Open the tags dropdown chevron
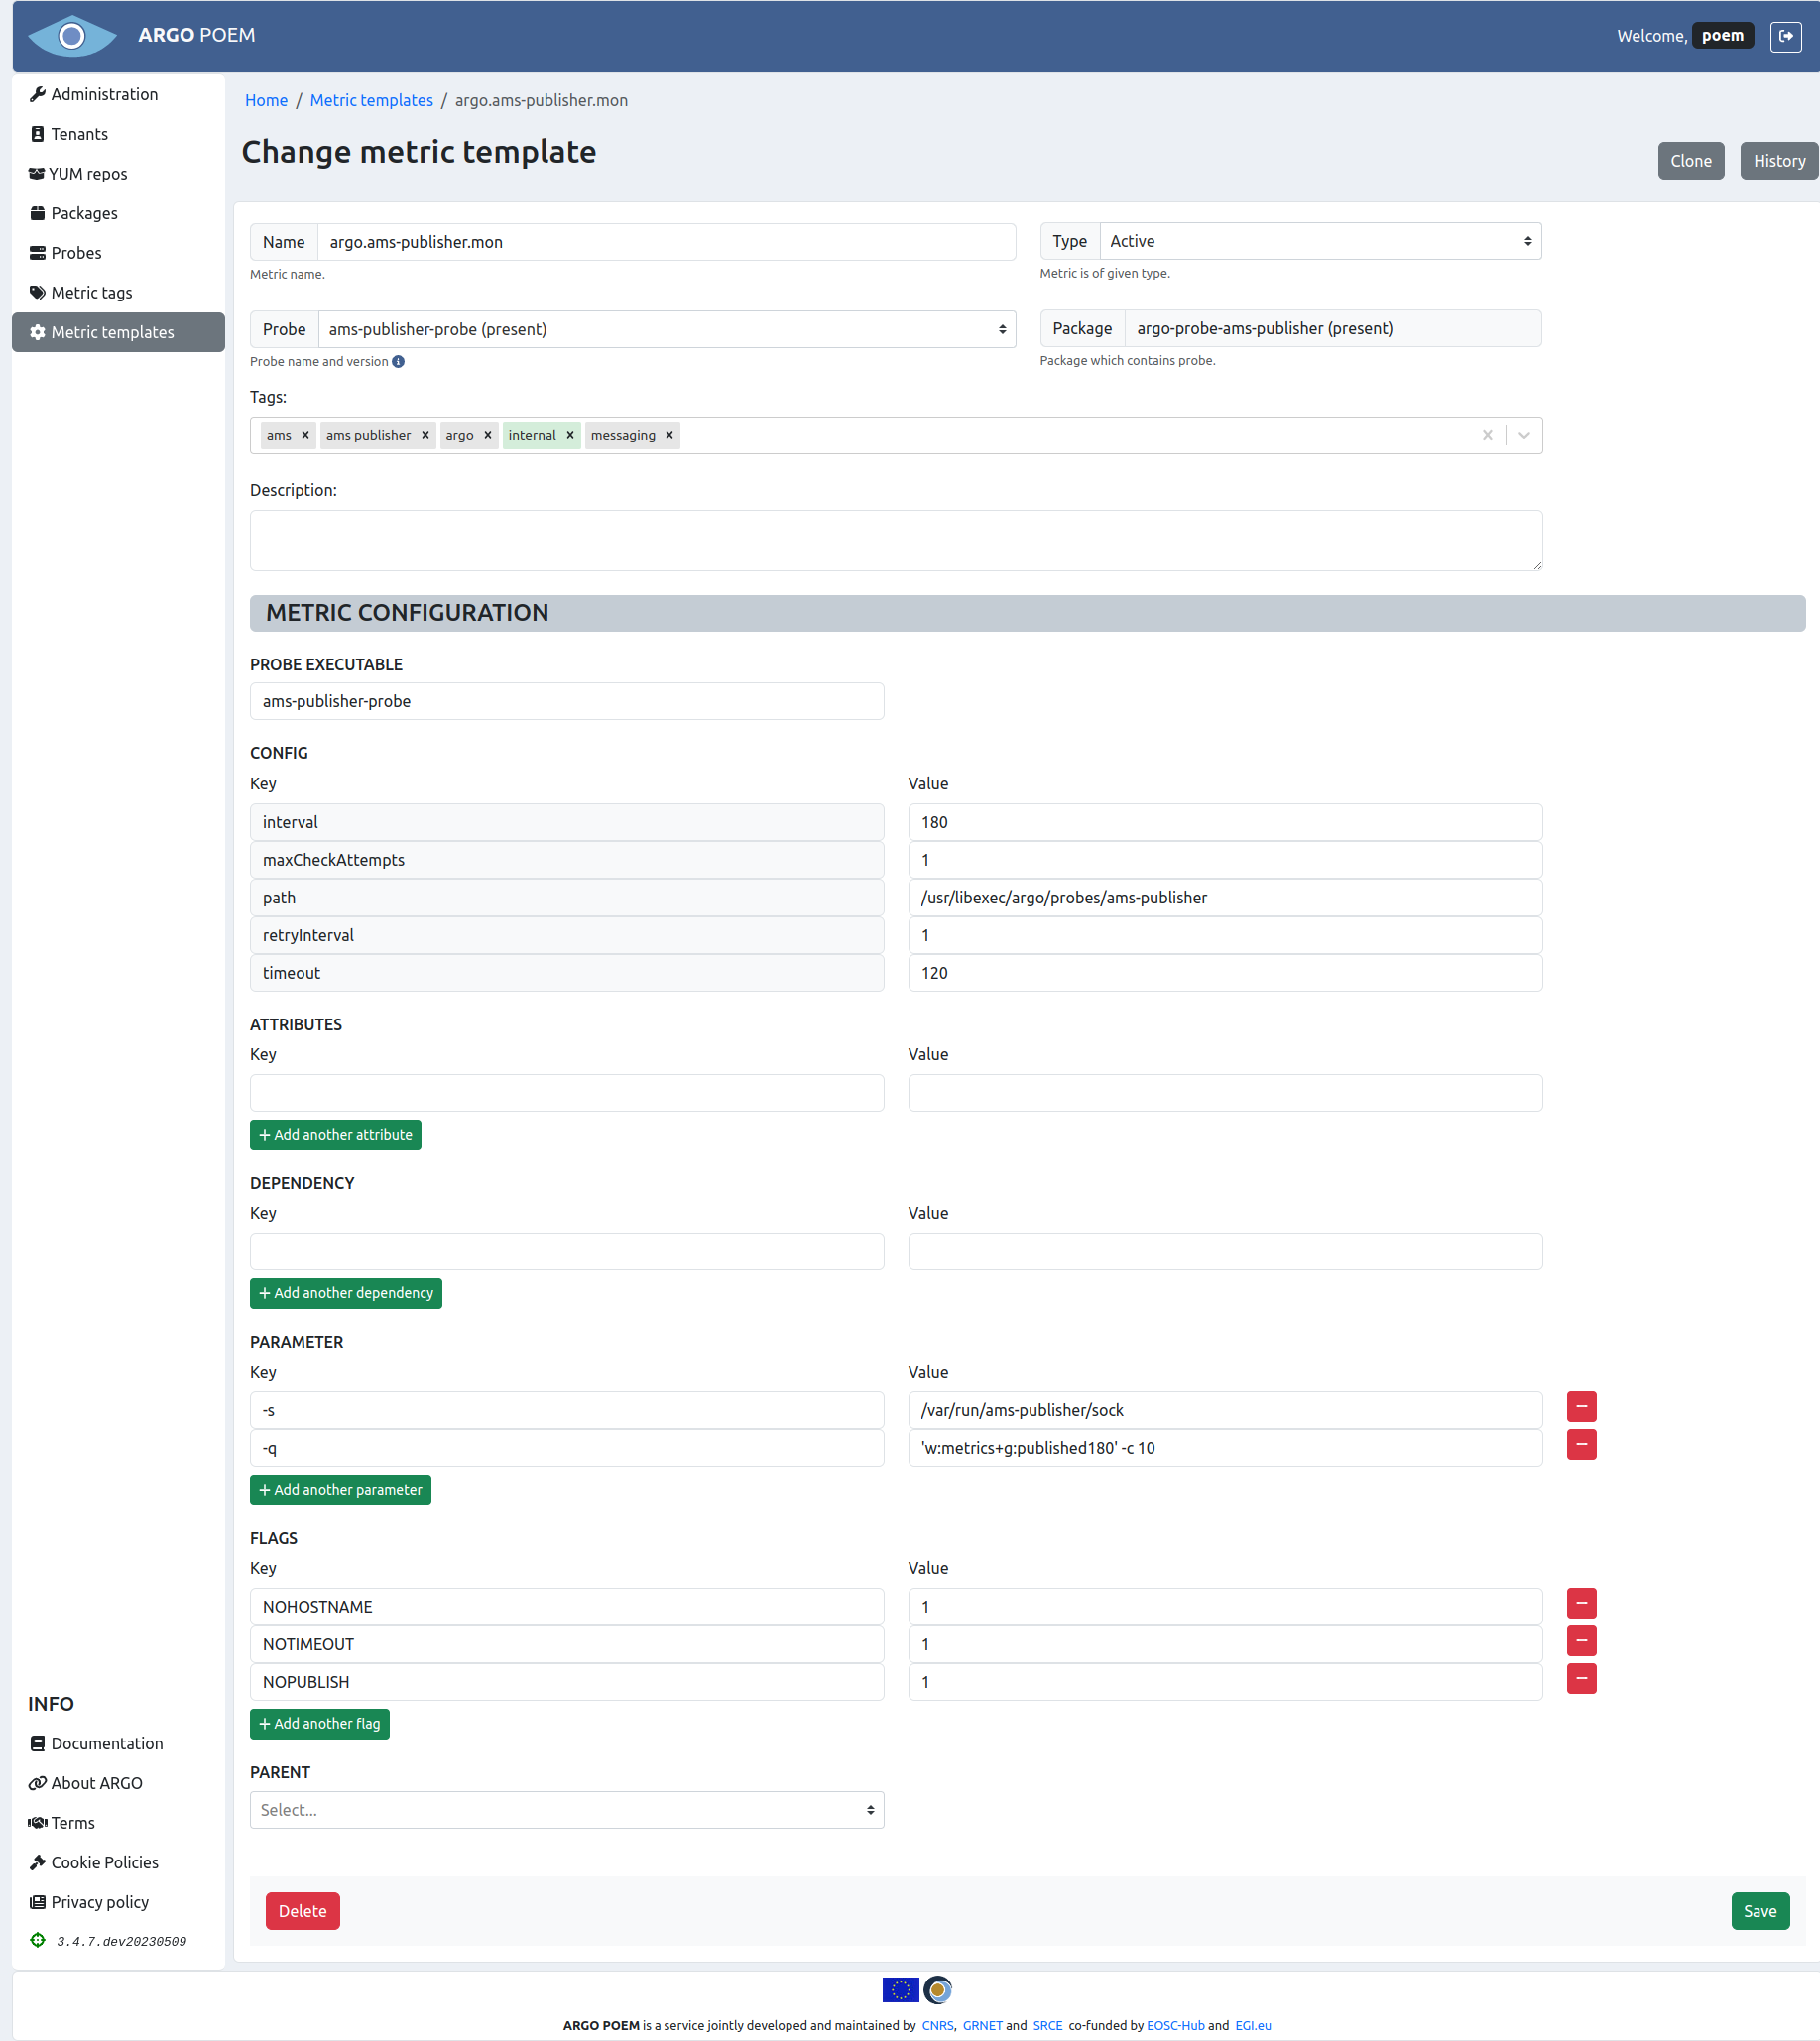 (1523, 435)
